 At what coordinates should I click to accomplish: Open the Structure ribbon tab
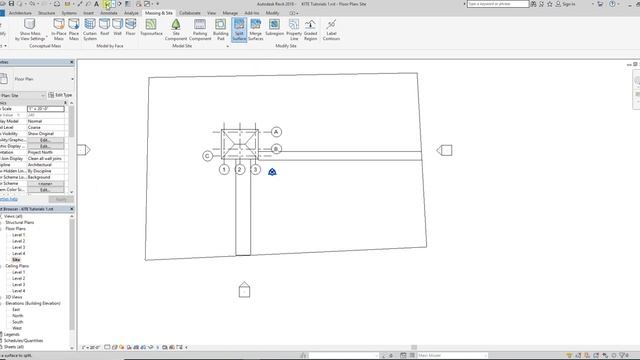point(47,13)
